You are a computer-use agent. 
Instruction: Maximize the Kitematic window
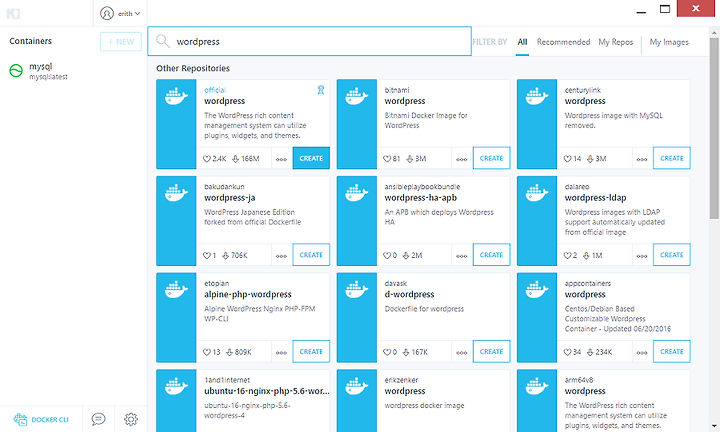click(665, 9)
